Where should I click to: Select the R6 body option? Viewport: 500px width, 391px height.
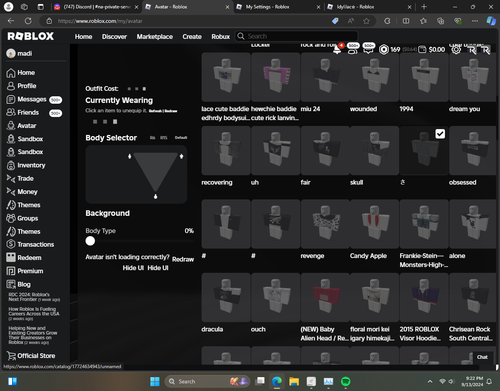coord(152,138)
